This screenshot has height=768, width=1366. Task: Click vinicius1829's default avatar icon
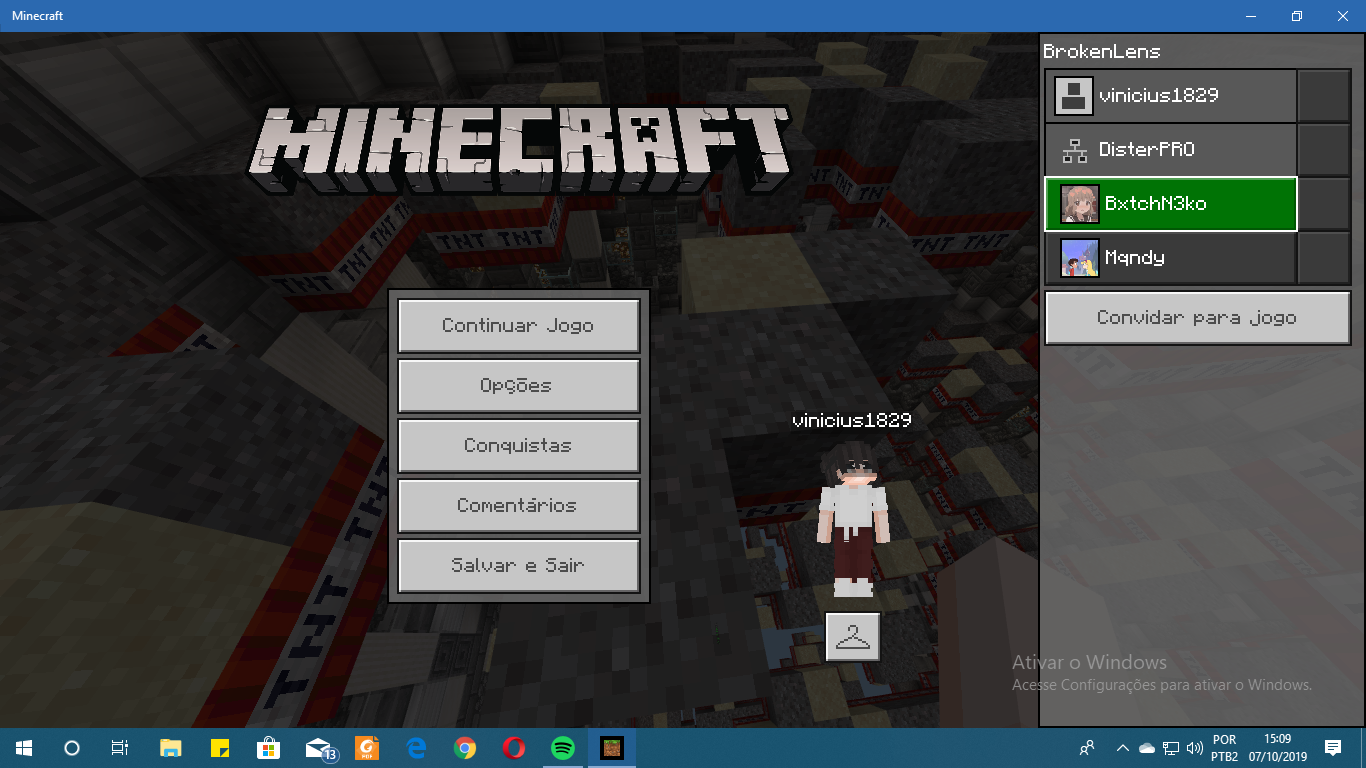(x=1073, y=96)
